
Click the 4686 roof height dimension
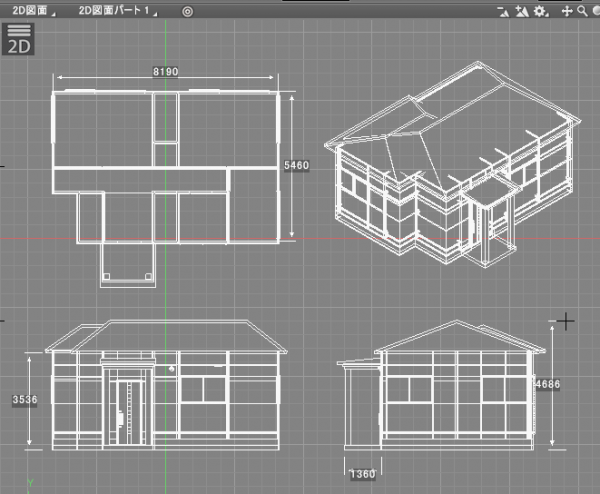[x=547, y=383]
